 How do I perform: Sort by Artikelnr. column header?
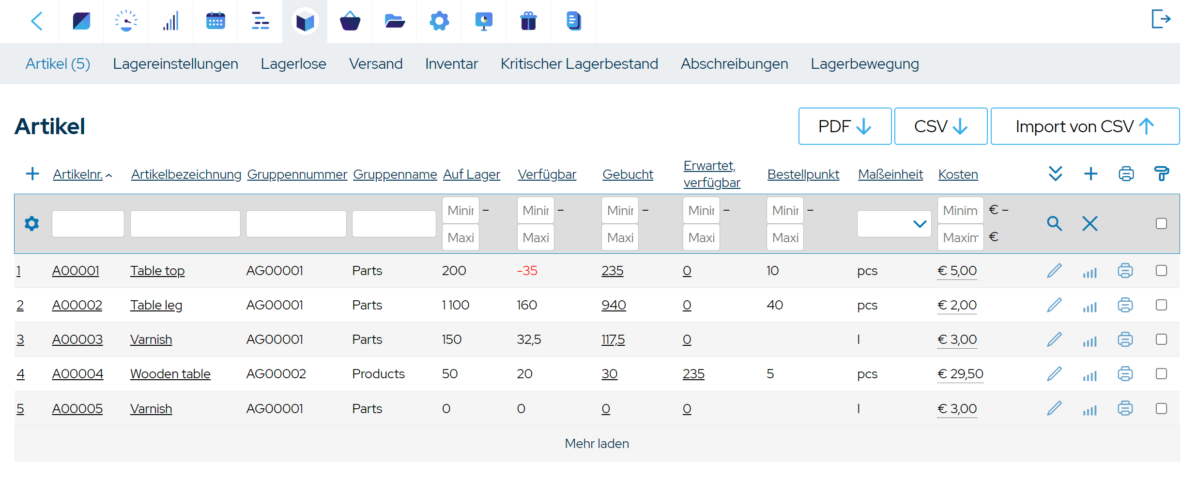coord(77,175)
